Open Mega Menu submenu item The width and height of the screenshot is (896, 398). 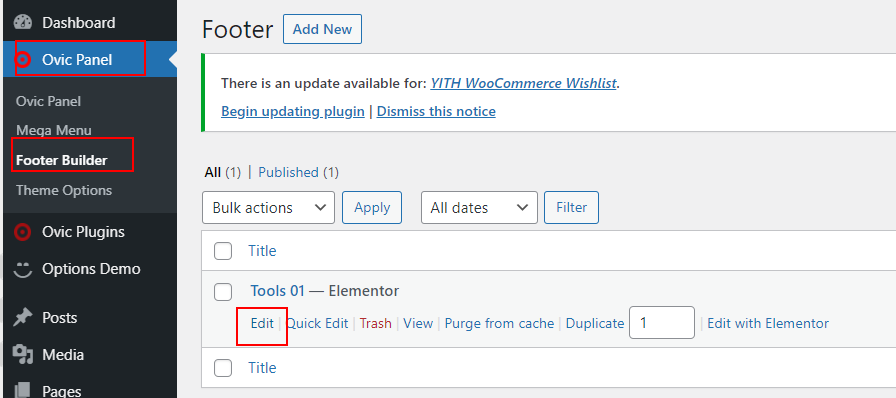54,130
